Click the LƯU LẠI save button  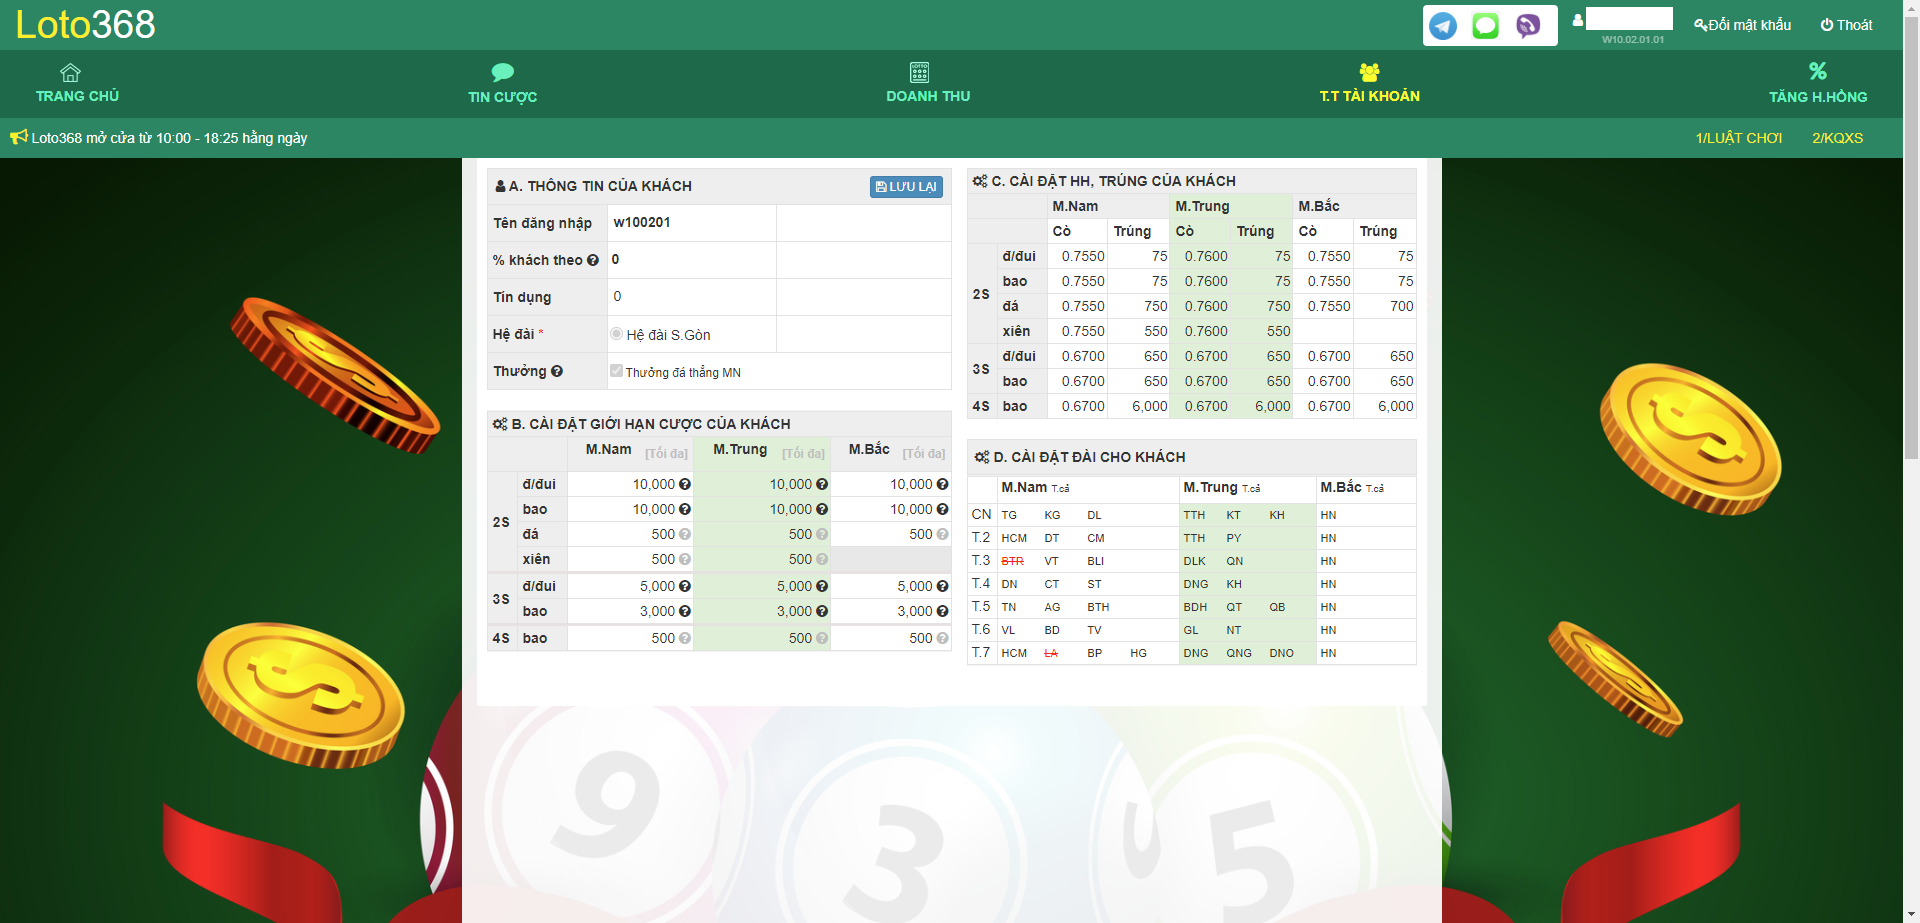pos(906,187)
